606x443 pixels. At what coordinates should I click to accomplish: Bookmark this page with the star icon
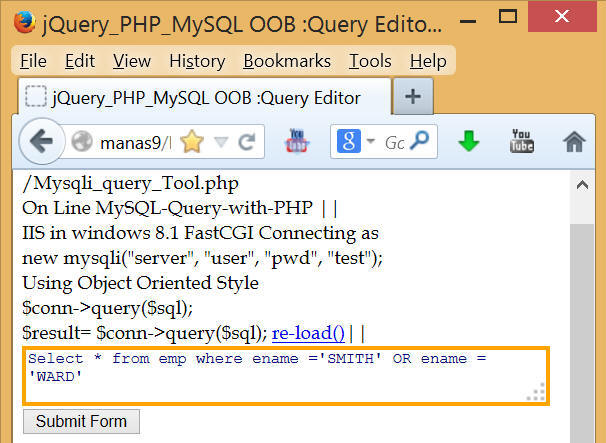[191, 142]
